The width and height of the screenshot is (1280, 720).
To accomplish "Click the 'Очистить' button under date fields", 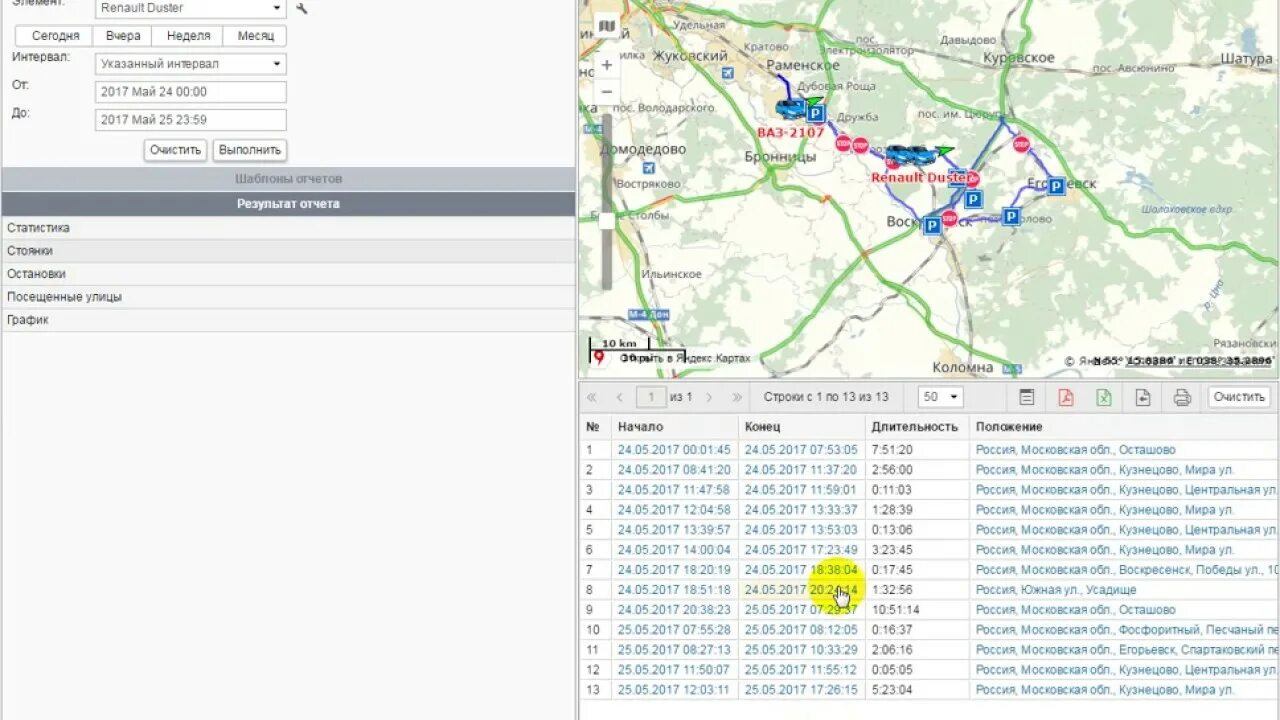I will tap(176, 150).
